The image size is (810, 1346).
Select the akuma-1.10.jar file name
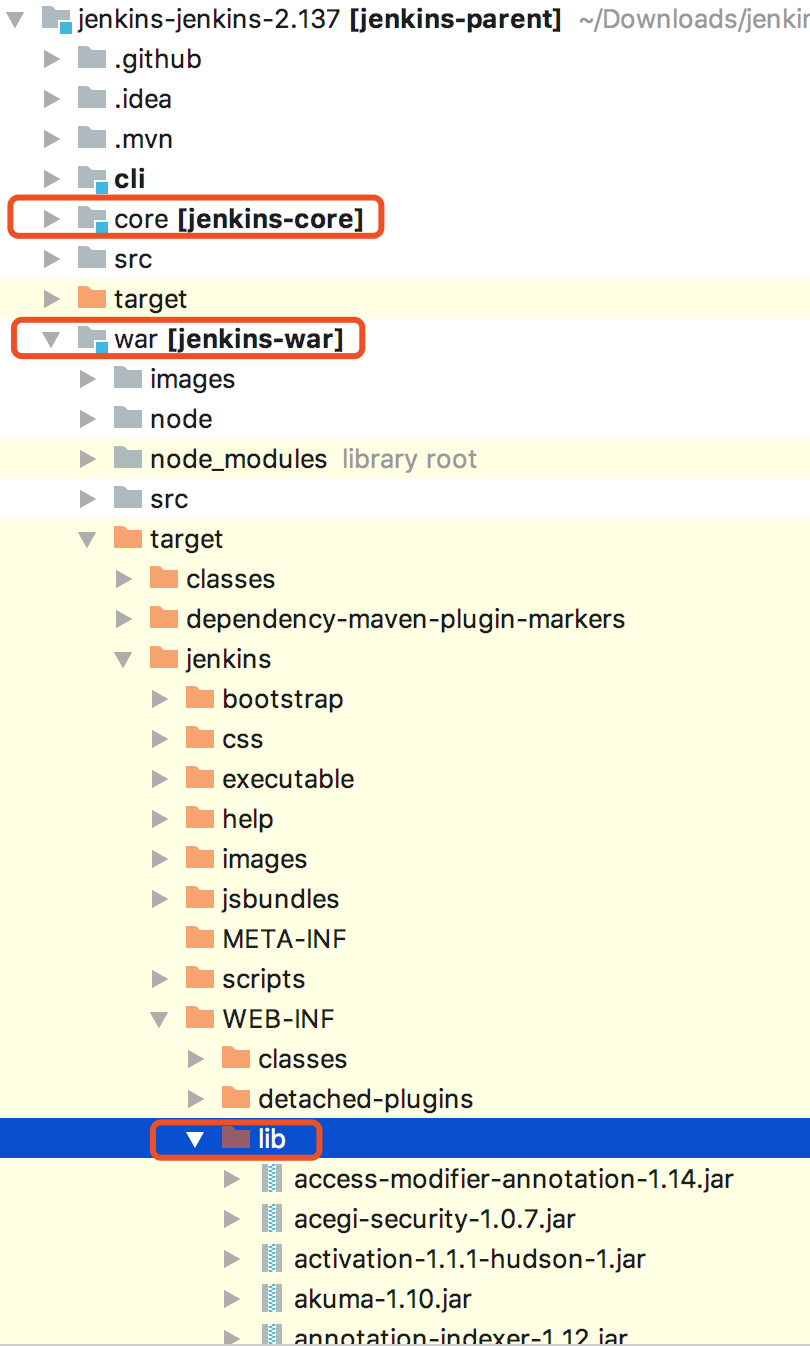(383, 1299)
